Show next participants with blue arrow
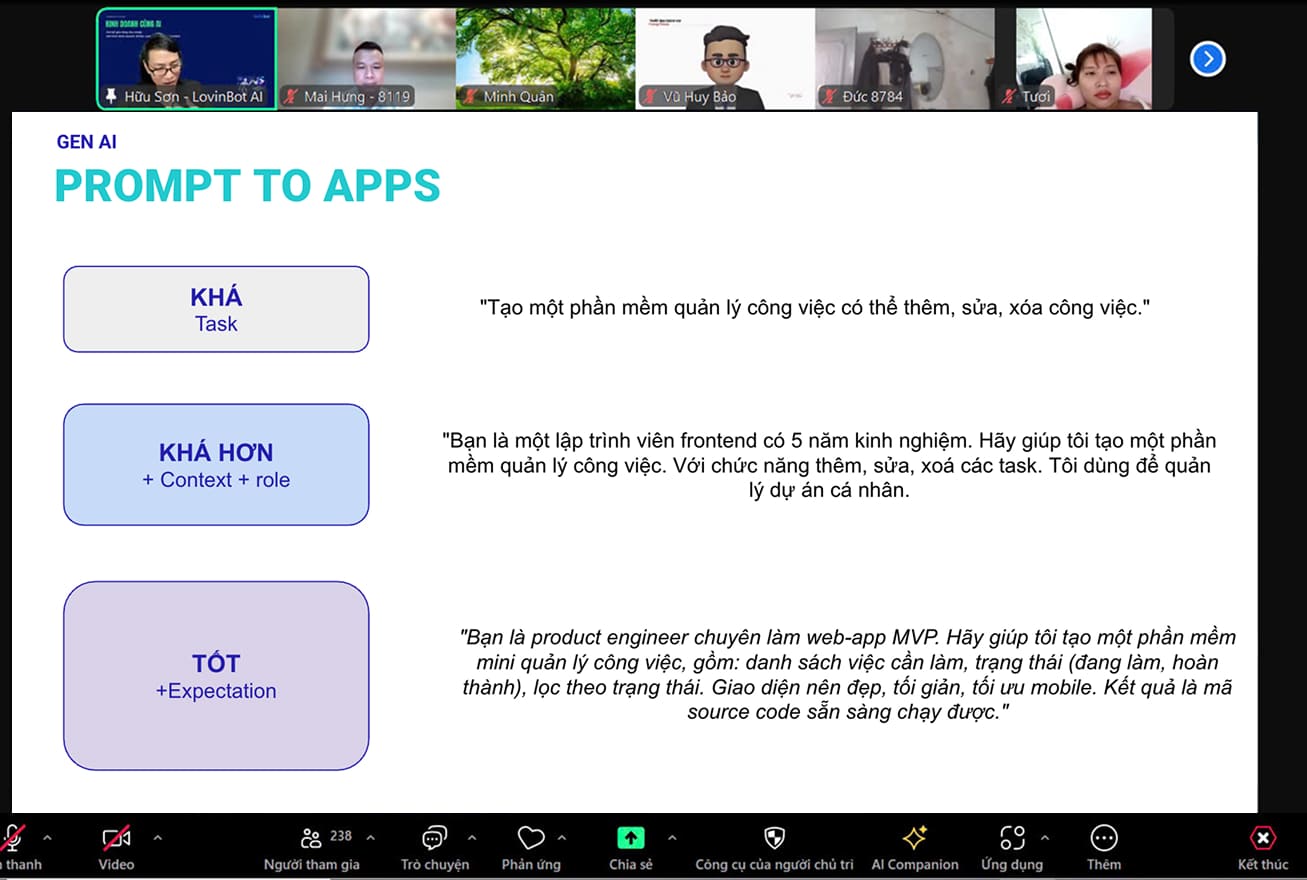1307x880 pixels. pos(1207,59)
